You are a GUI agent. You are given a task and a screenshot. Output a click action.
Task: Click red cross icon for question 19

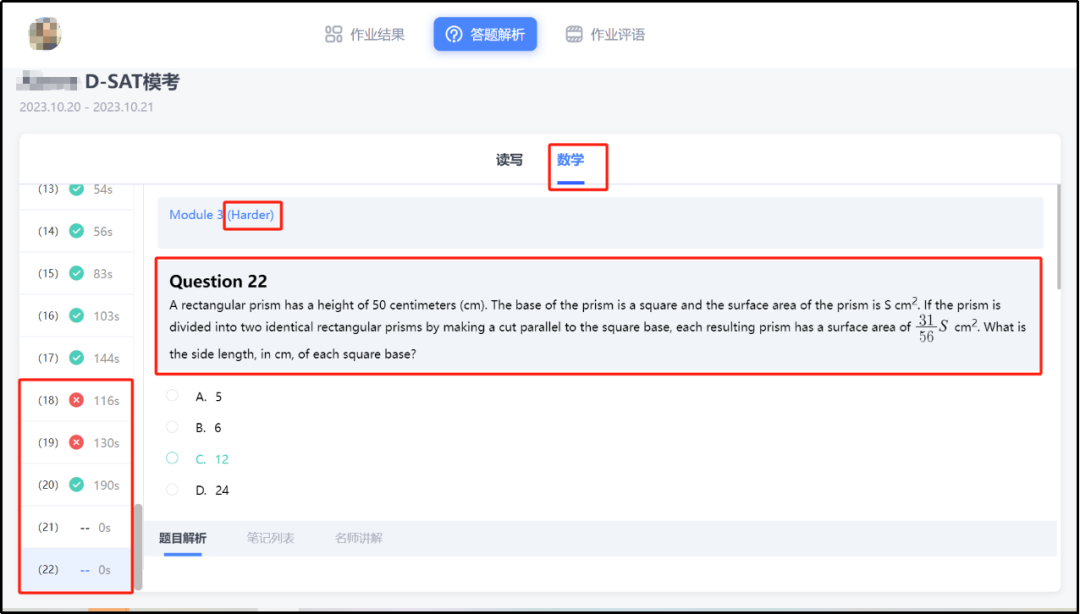click(76, 443)
